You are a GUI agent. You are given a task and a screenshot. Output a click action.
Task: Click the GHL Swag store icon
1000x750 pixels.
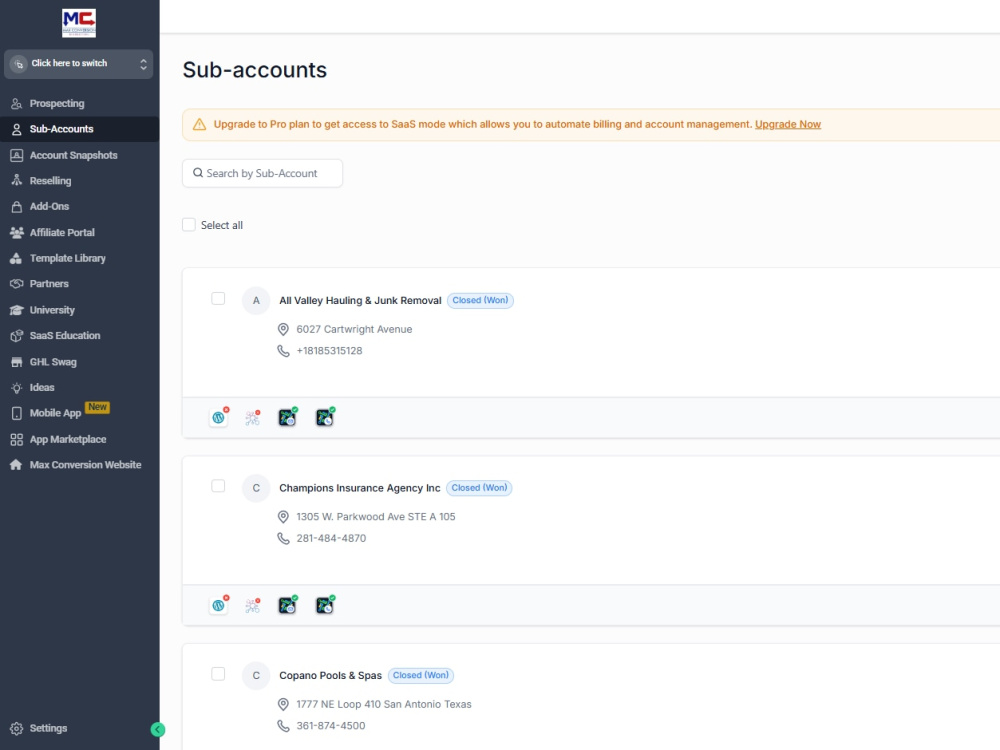click(17, 362)
